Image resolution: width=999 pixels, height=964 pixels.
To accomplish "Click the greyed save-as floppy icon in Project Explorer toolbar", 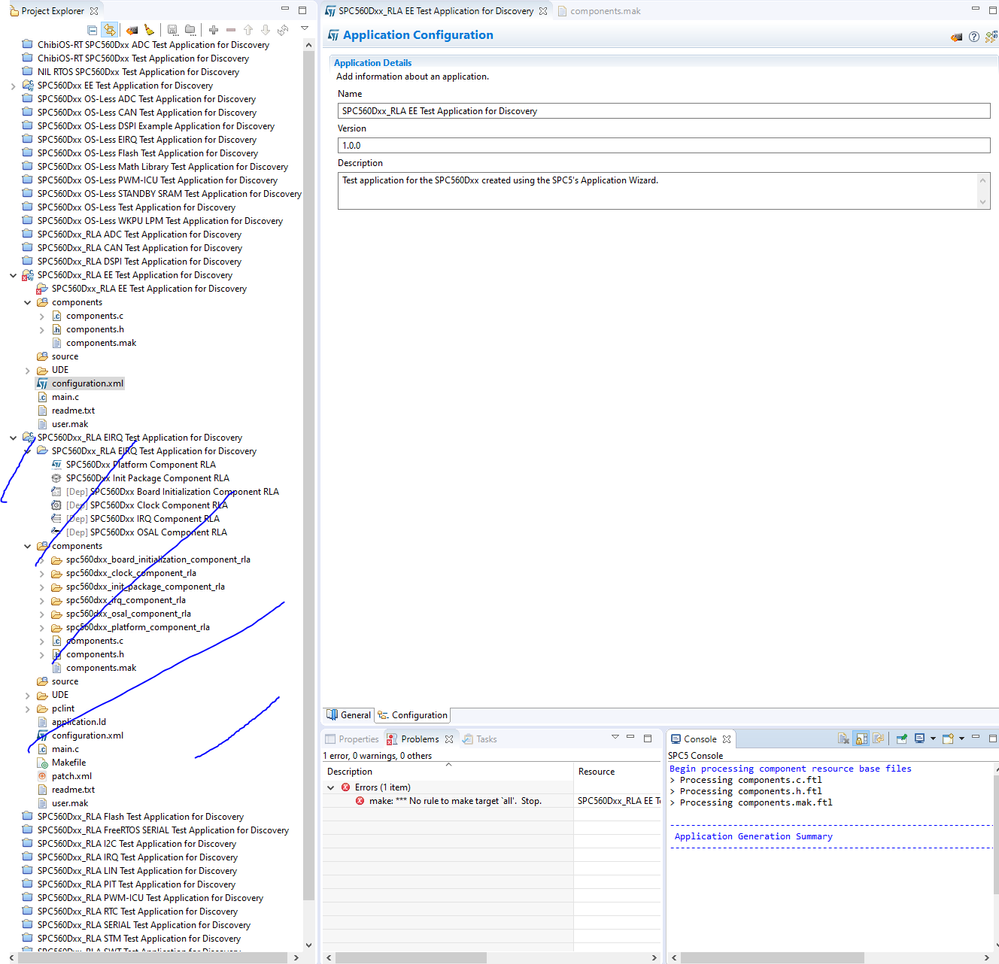I will [x=172, y=30].
